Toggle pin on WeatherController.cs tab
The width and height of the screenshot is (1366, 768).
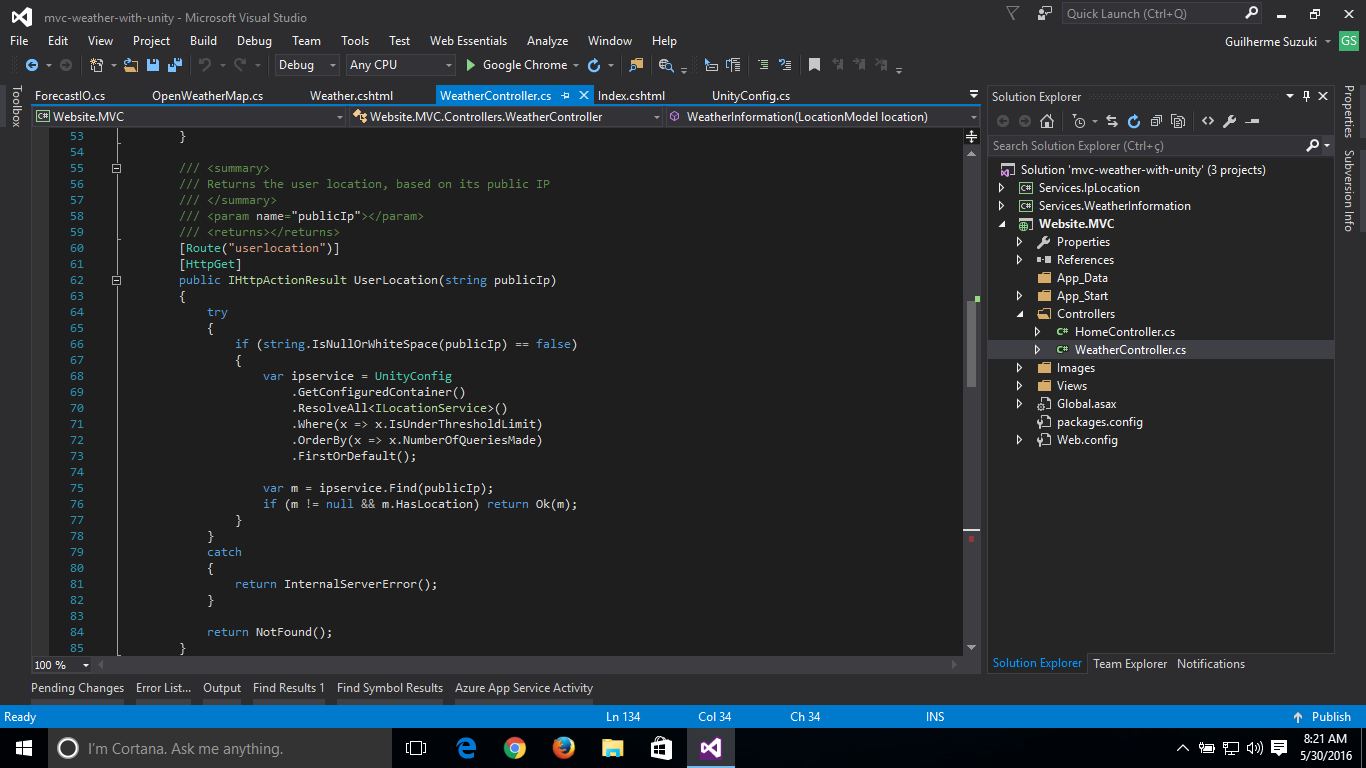pyautogui.click(x=565, y=96)
